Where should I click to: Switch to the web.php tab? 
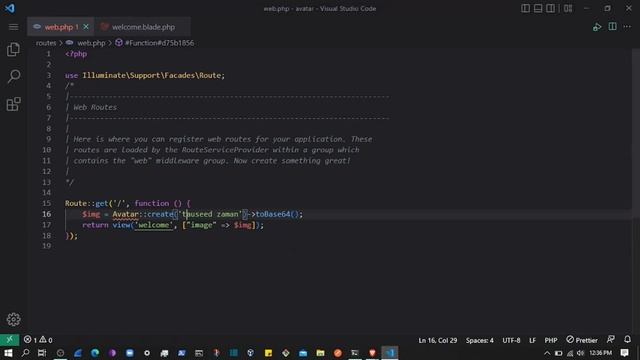tap(61, 27)
